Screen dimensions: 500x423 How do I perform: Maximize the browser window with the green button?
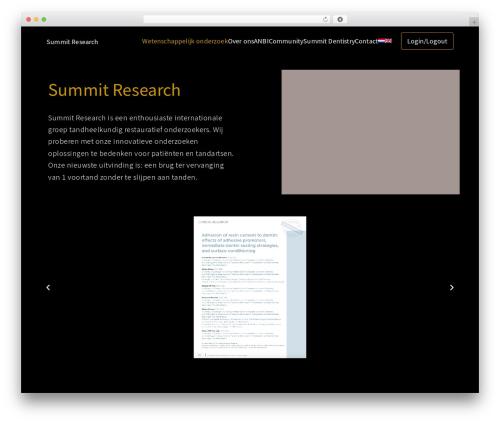44,19
